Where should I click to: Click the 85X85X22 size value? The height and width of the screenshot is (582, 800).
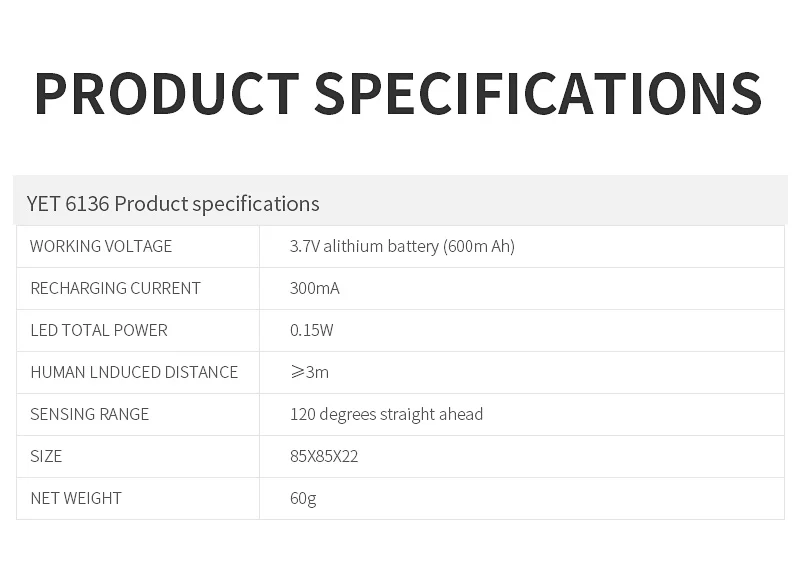coord(324,456)
